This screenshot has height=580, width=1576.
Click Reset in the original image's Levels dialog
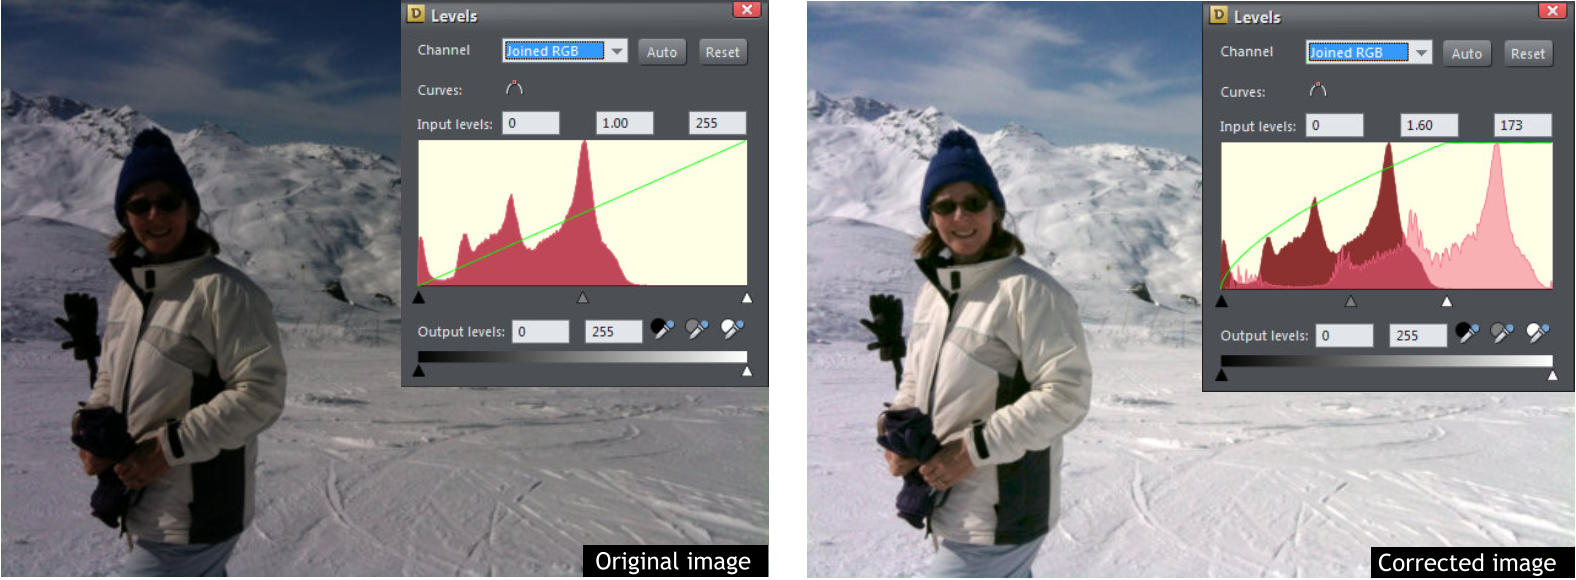coord(722,52)
